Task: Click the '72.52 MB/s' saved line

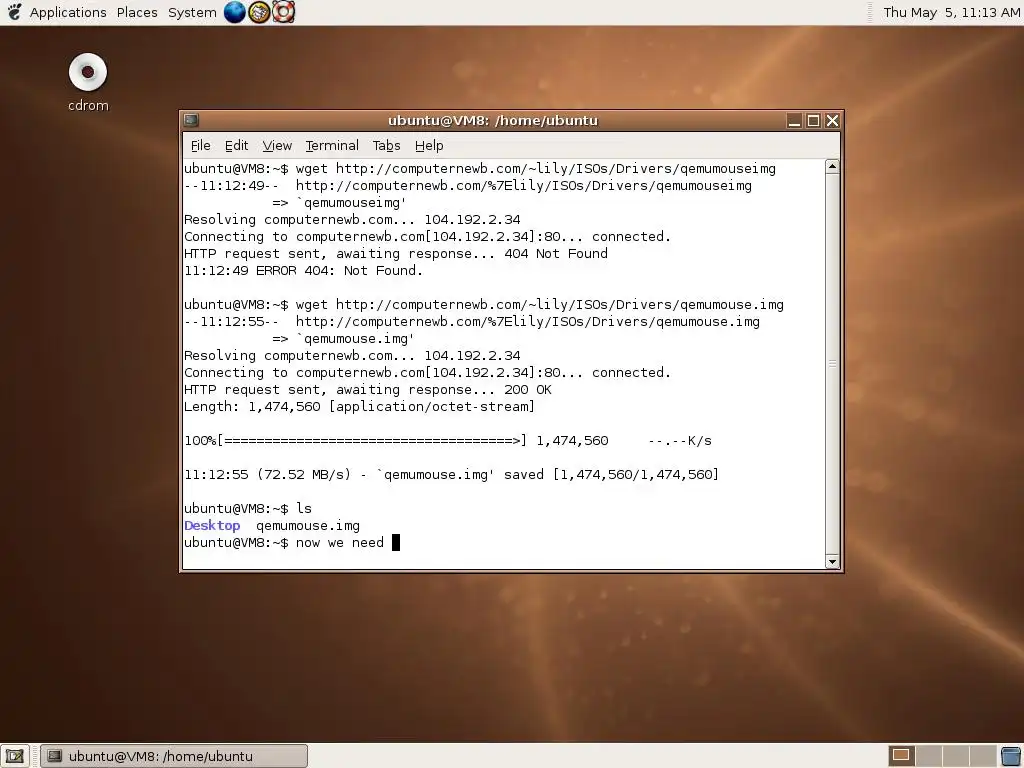Action: pos(451,475)
